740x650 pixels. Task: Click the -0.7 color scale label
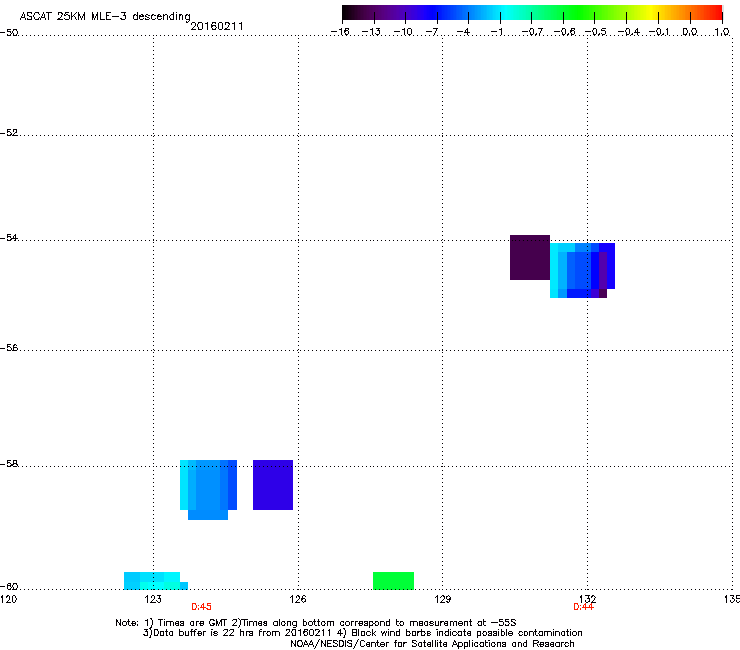tap(532, 32)
